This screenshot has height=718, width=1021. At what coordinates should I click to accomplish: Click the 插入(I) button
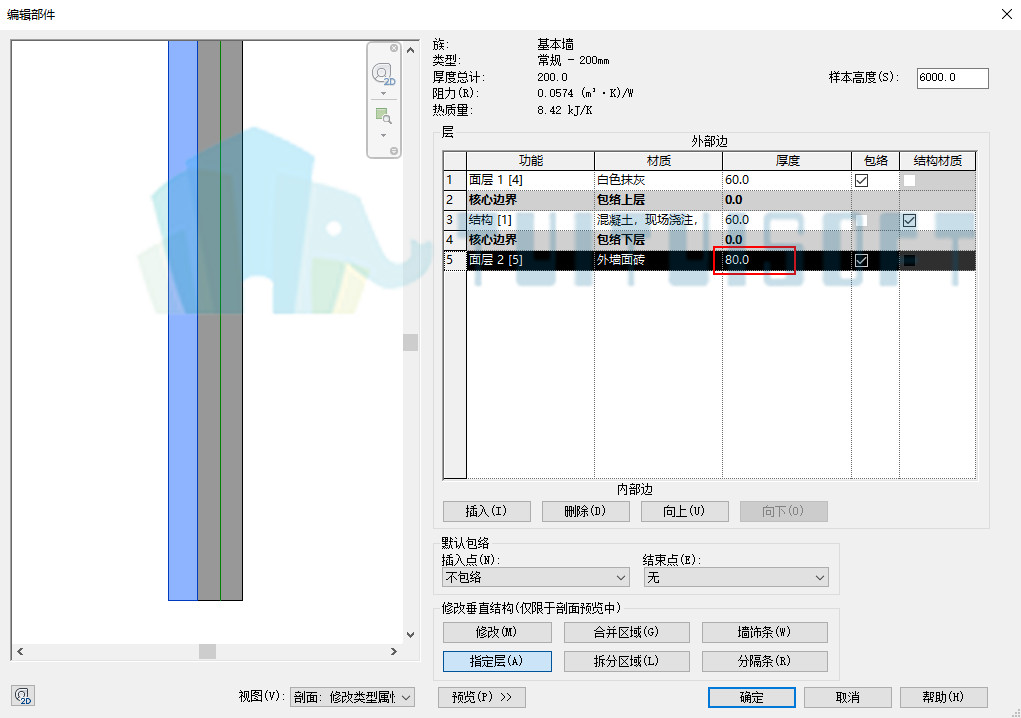point(486,511)
